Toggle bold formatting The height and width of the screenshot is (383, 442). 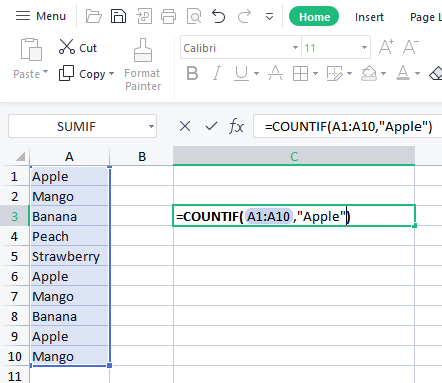(192, 73)
